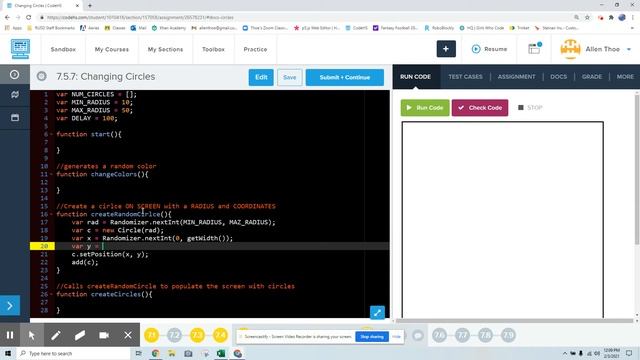The image size is (640, 360).
Task: Open My Courses
Action: pyautogui.click(x=111, y=49)
